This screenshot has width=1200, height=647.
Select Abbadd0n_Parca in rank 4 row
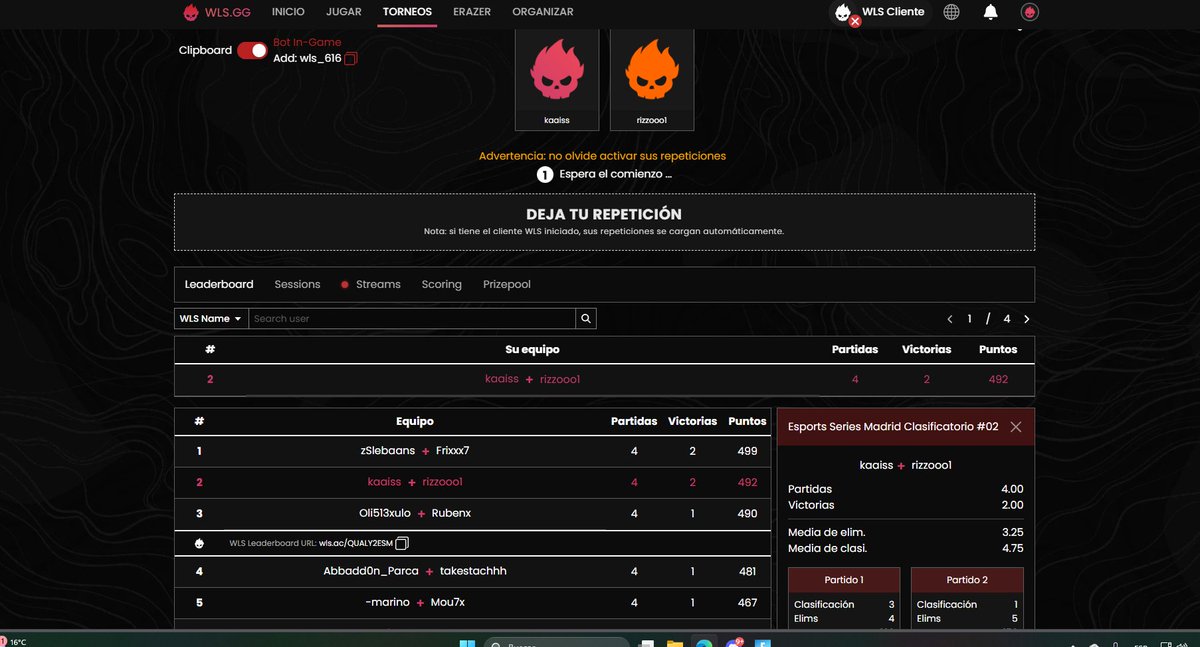pos(371,571)
